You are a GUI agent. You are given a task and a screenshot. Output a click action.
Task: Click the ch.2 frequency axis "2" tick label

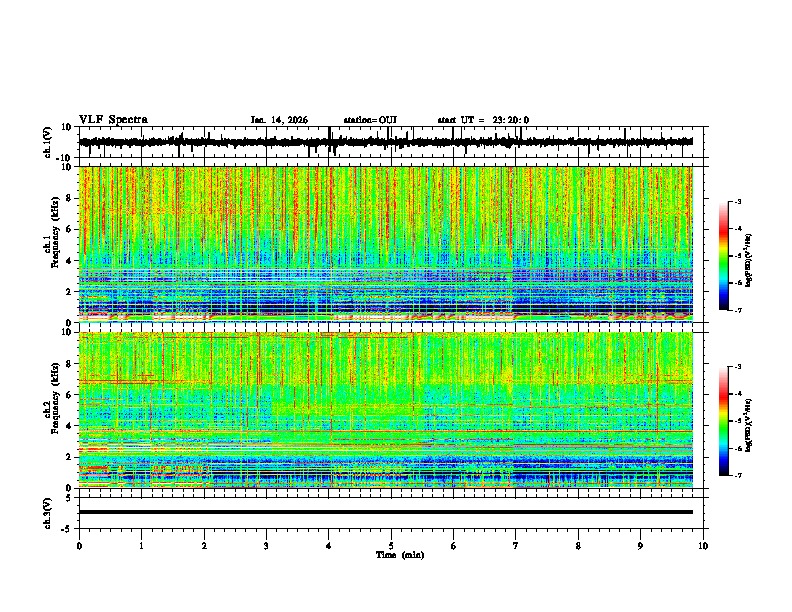tap(69, 457)
